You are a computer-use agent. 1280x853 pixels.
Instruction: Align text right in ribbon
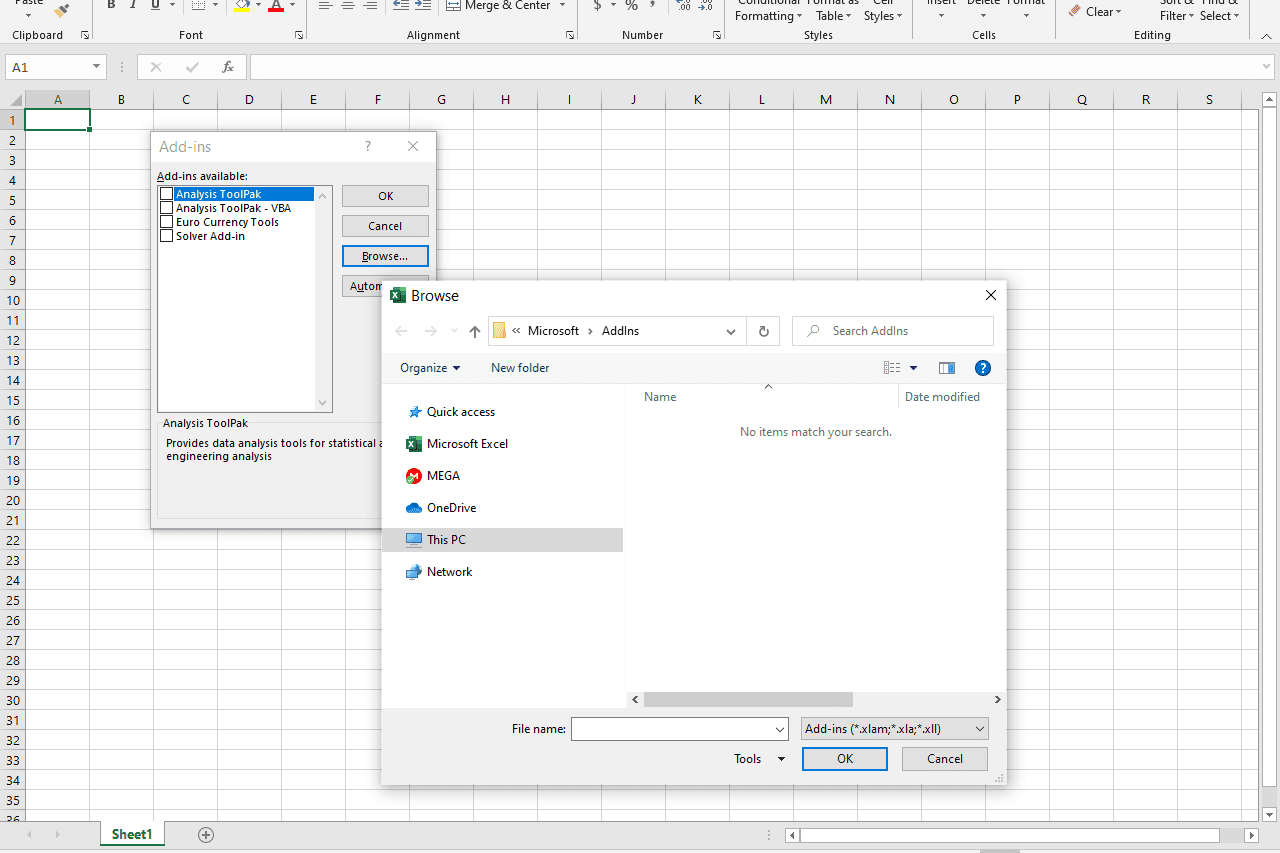click(371, 6)
